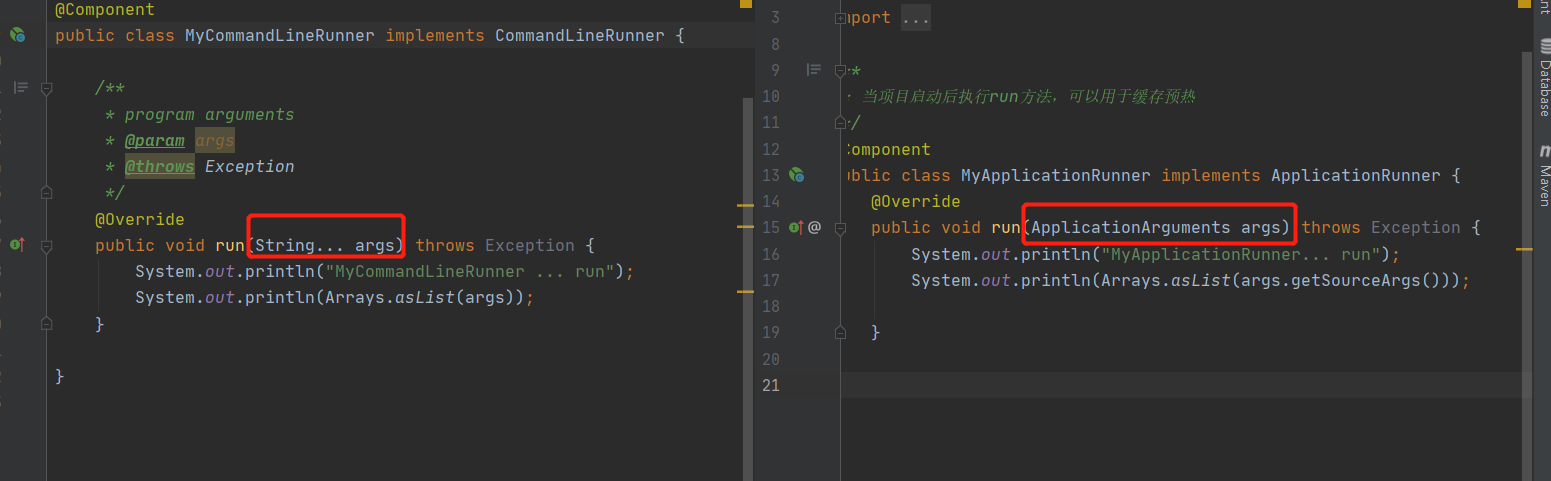Expand the collapsed imports on line 3
The width and height of the screenshot is (1551, 481).
coord(840,18)
